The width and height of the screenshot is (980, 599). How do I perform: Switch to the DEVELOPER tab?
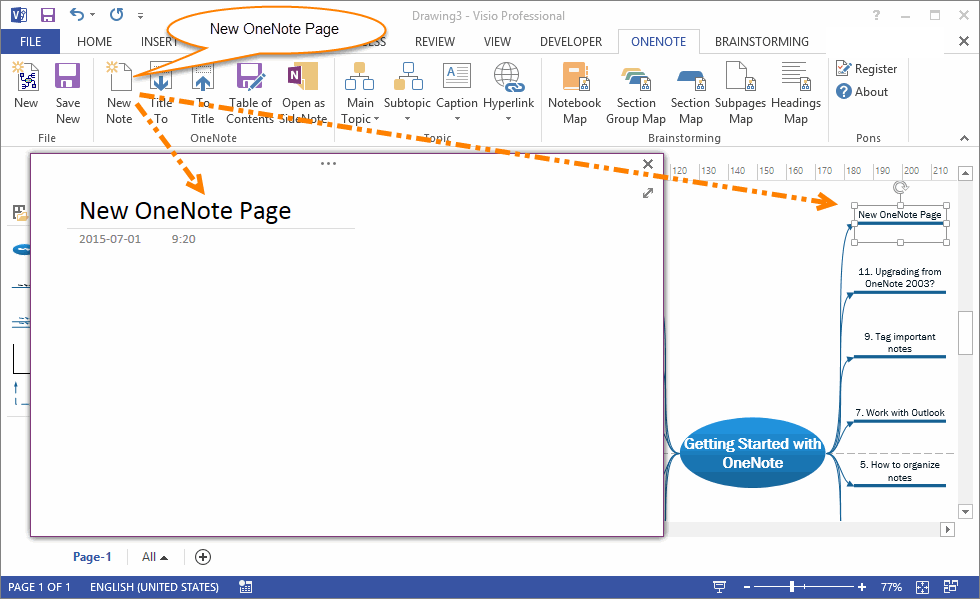point(571,42)
